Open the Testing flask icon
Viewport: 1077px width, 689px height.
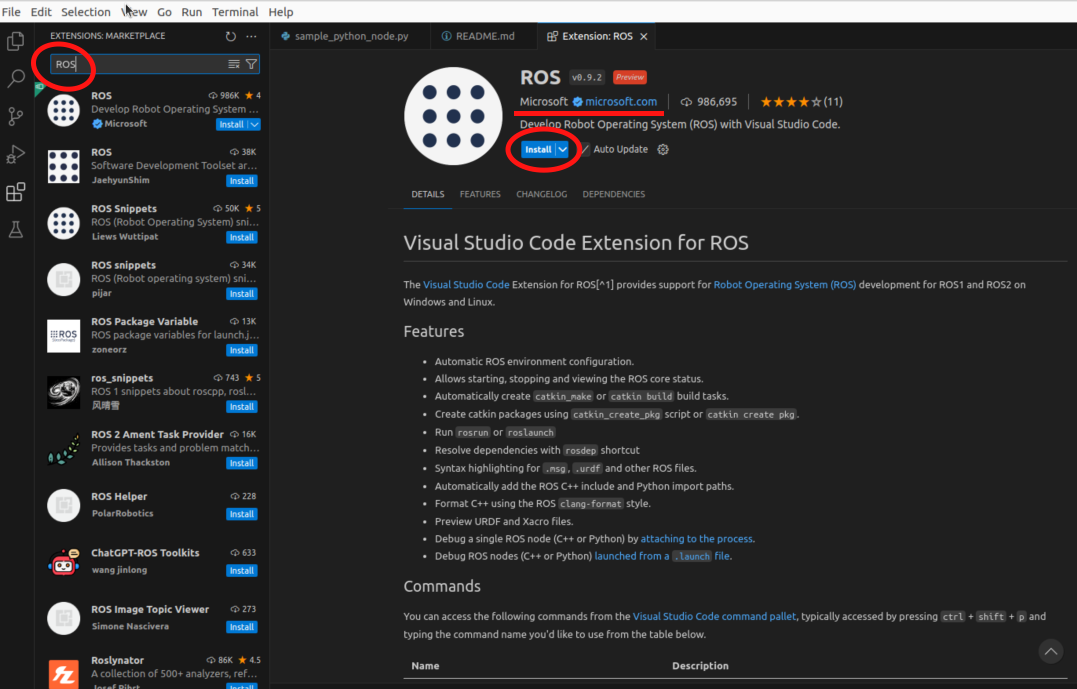(15, 229)
